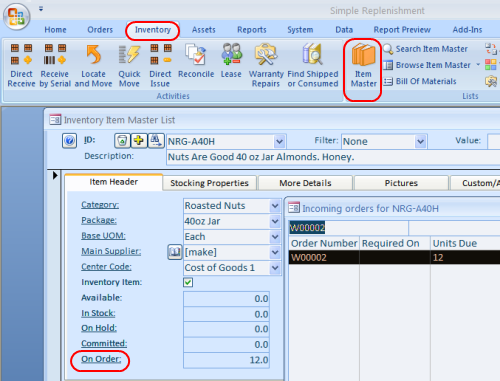Image resolution: width=500 pixels, height=381 pixels.
Task: Click the Order Number column header
Action: [324, 243]
